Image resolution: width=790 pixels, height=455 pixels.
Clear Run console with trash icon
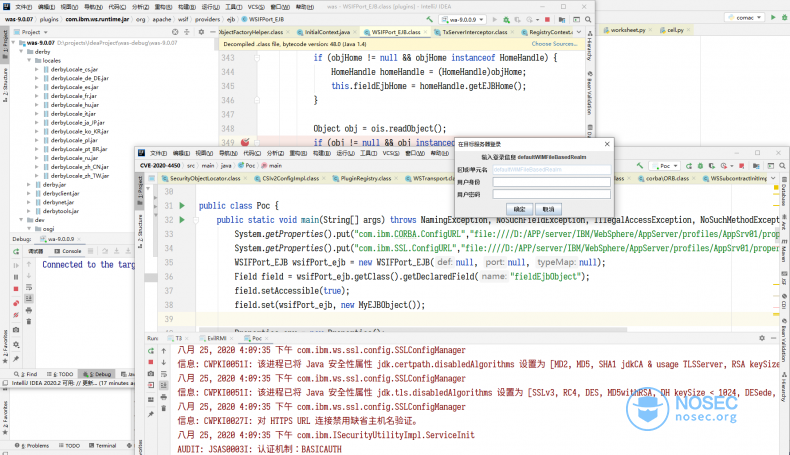(x=164, y=408)
